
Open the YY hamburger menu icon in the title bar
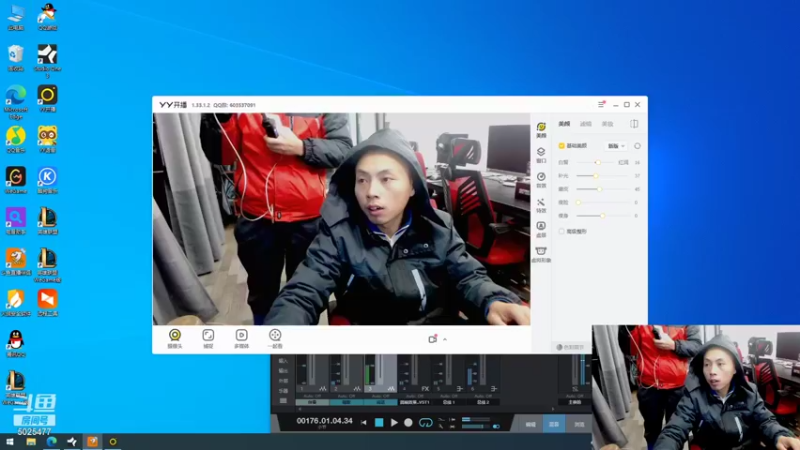click(601, 105)
